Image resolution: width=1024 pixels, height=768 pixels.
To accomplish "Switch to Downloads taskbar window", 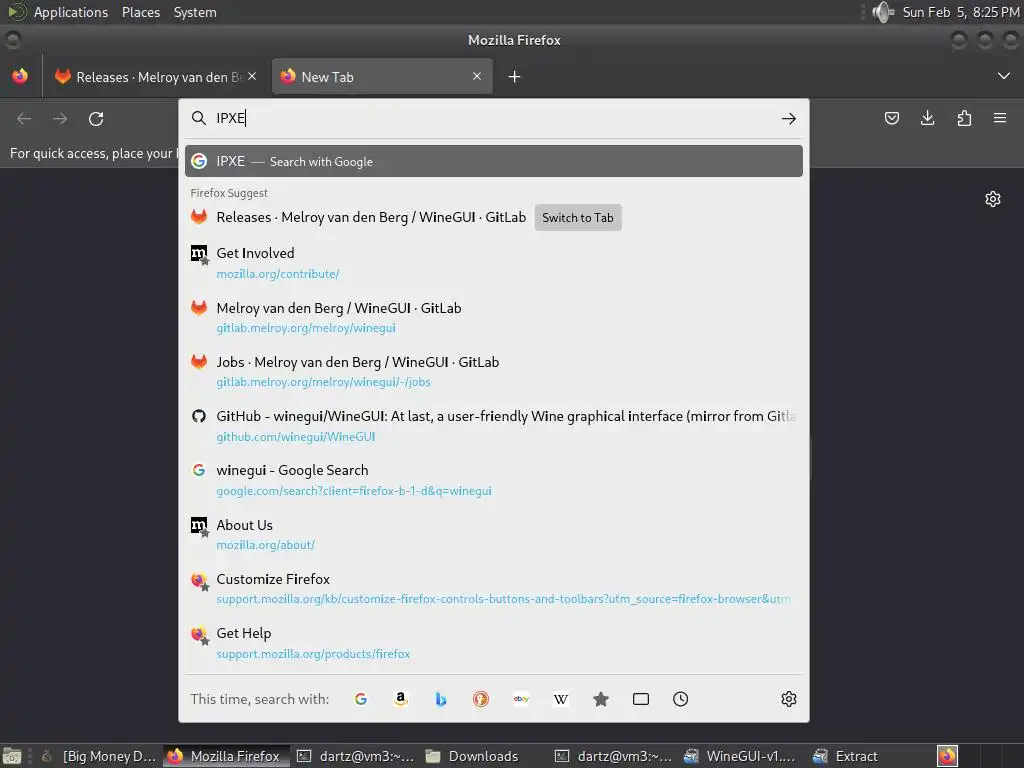I will click(483, 756).
